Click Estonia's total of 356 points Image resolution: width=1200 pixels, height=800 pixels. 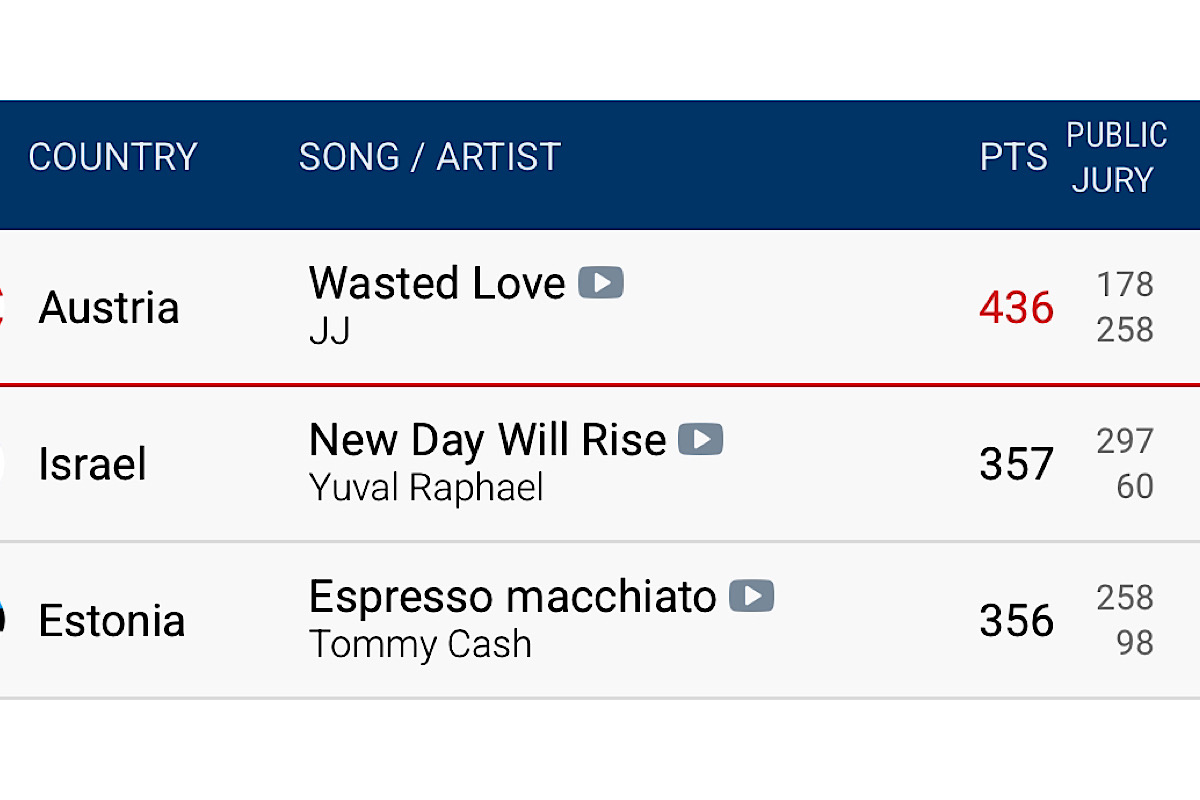click(1016, 621)
